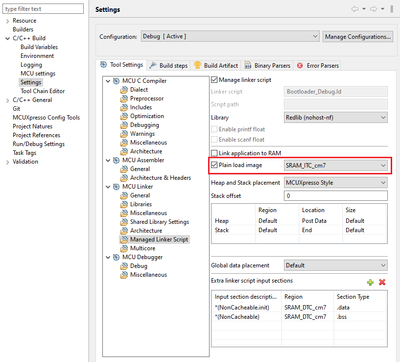
Task: Click the Debugging folder icon
Action: click(124, 125)
